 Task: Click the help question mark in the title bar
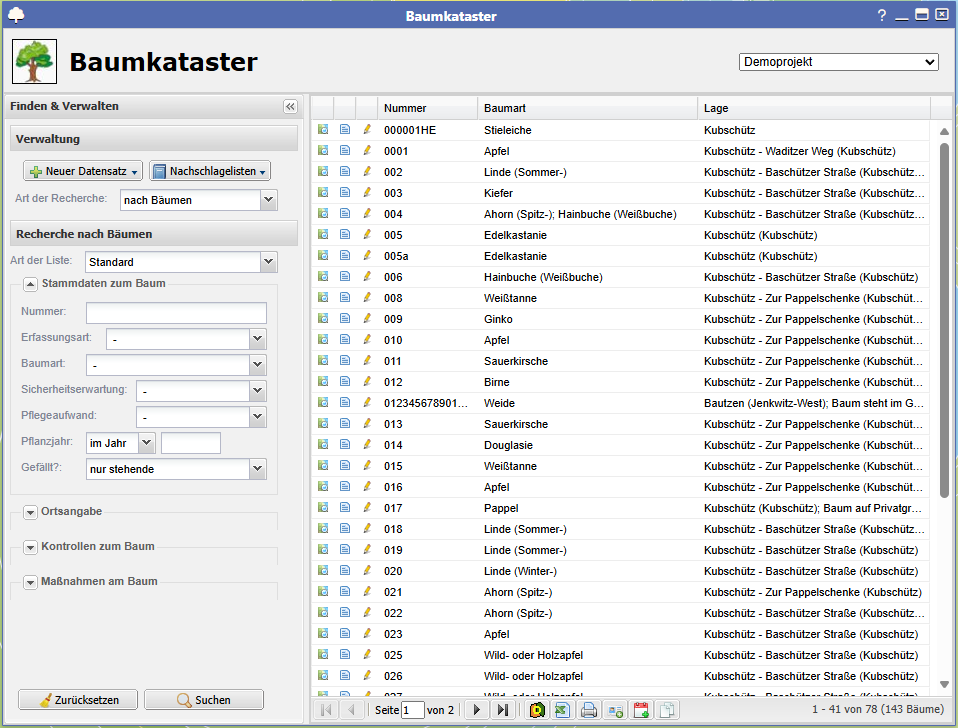[882, 15]
